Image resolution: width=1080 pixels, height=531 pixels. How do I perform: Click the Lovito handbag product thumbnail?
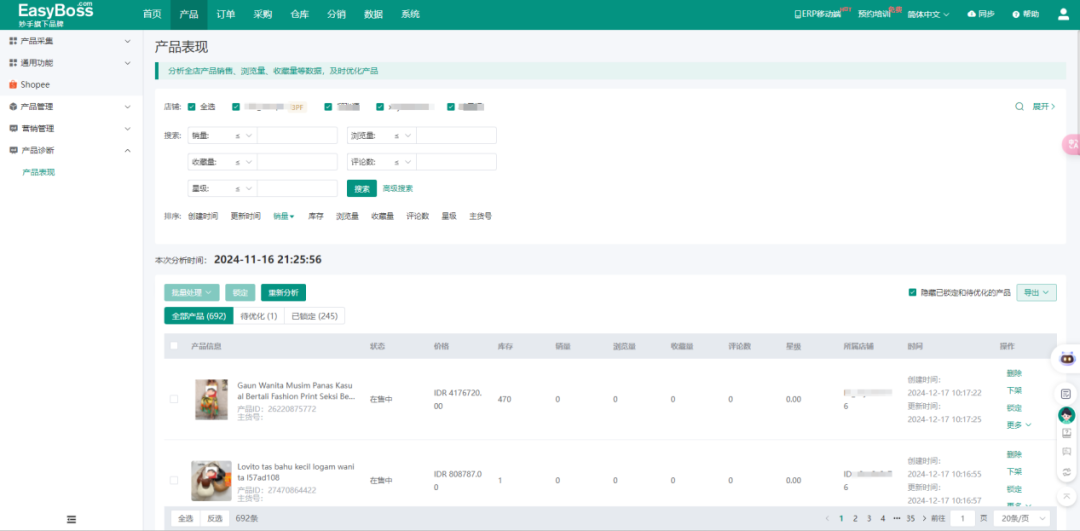tap(211, 481)
